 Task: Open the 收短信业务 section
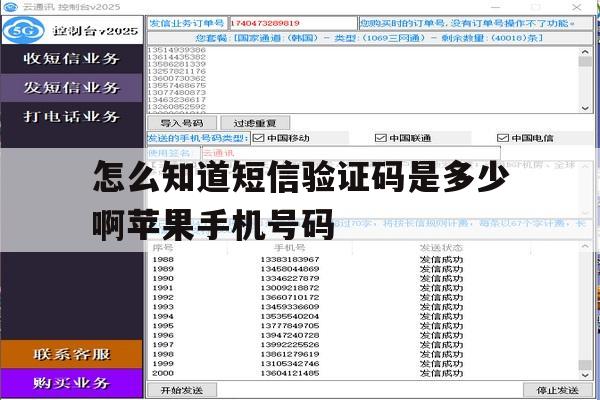coord(72,59)
